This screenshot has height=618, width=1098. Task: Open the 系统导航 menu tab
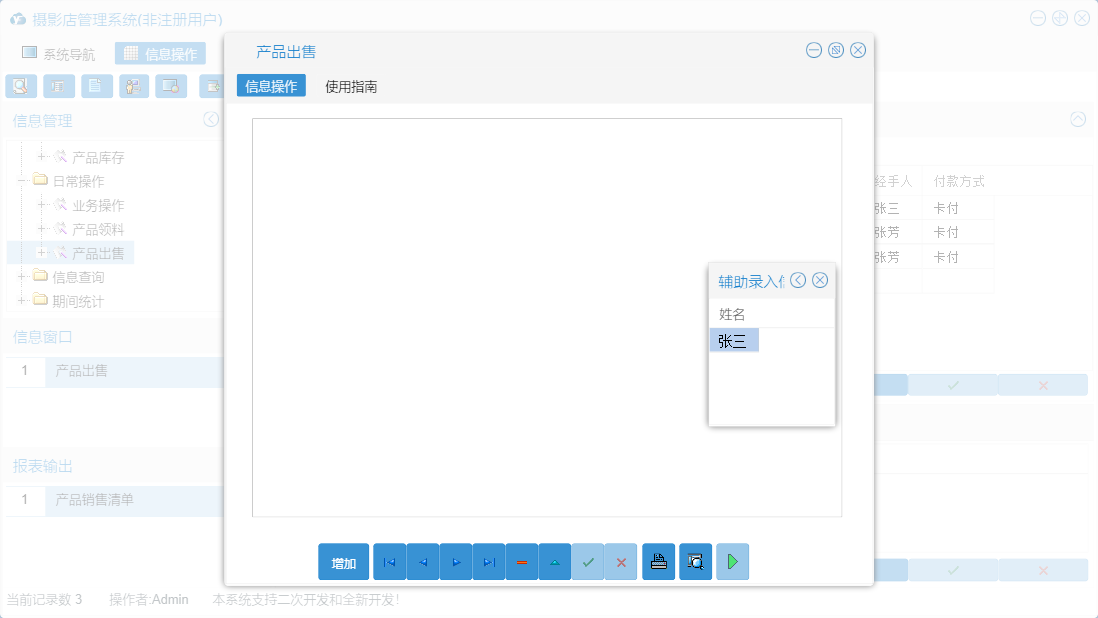59,54
